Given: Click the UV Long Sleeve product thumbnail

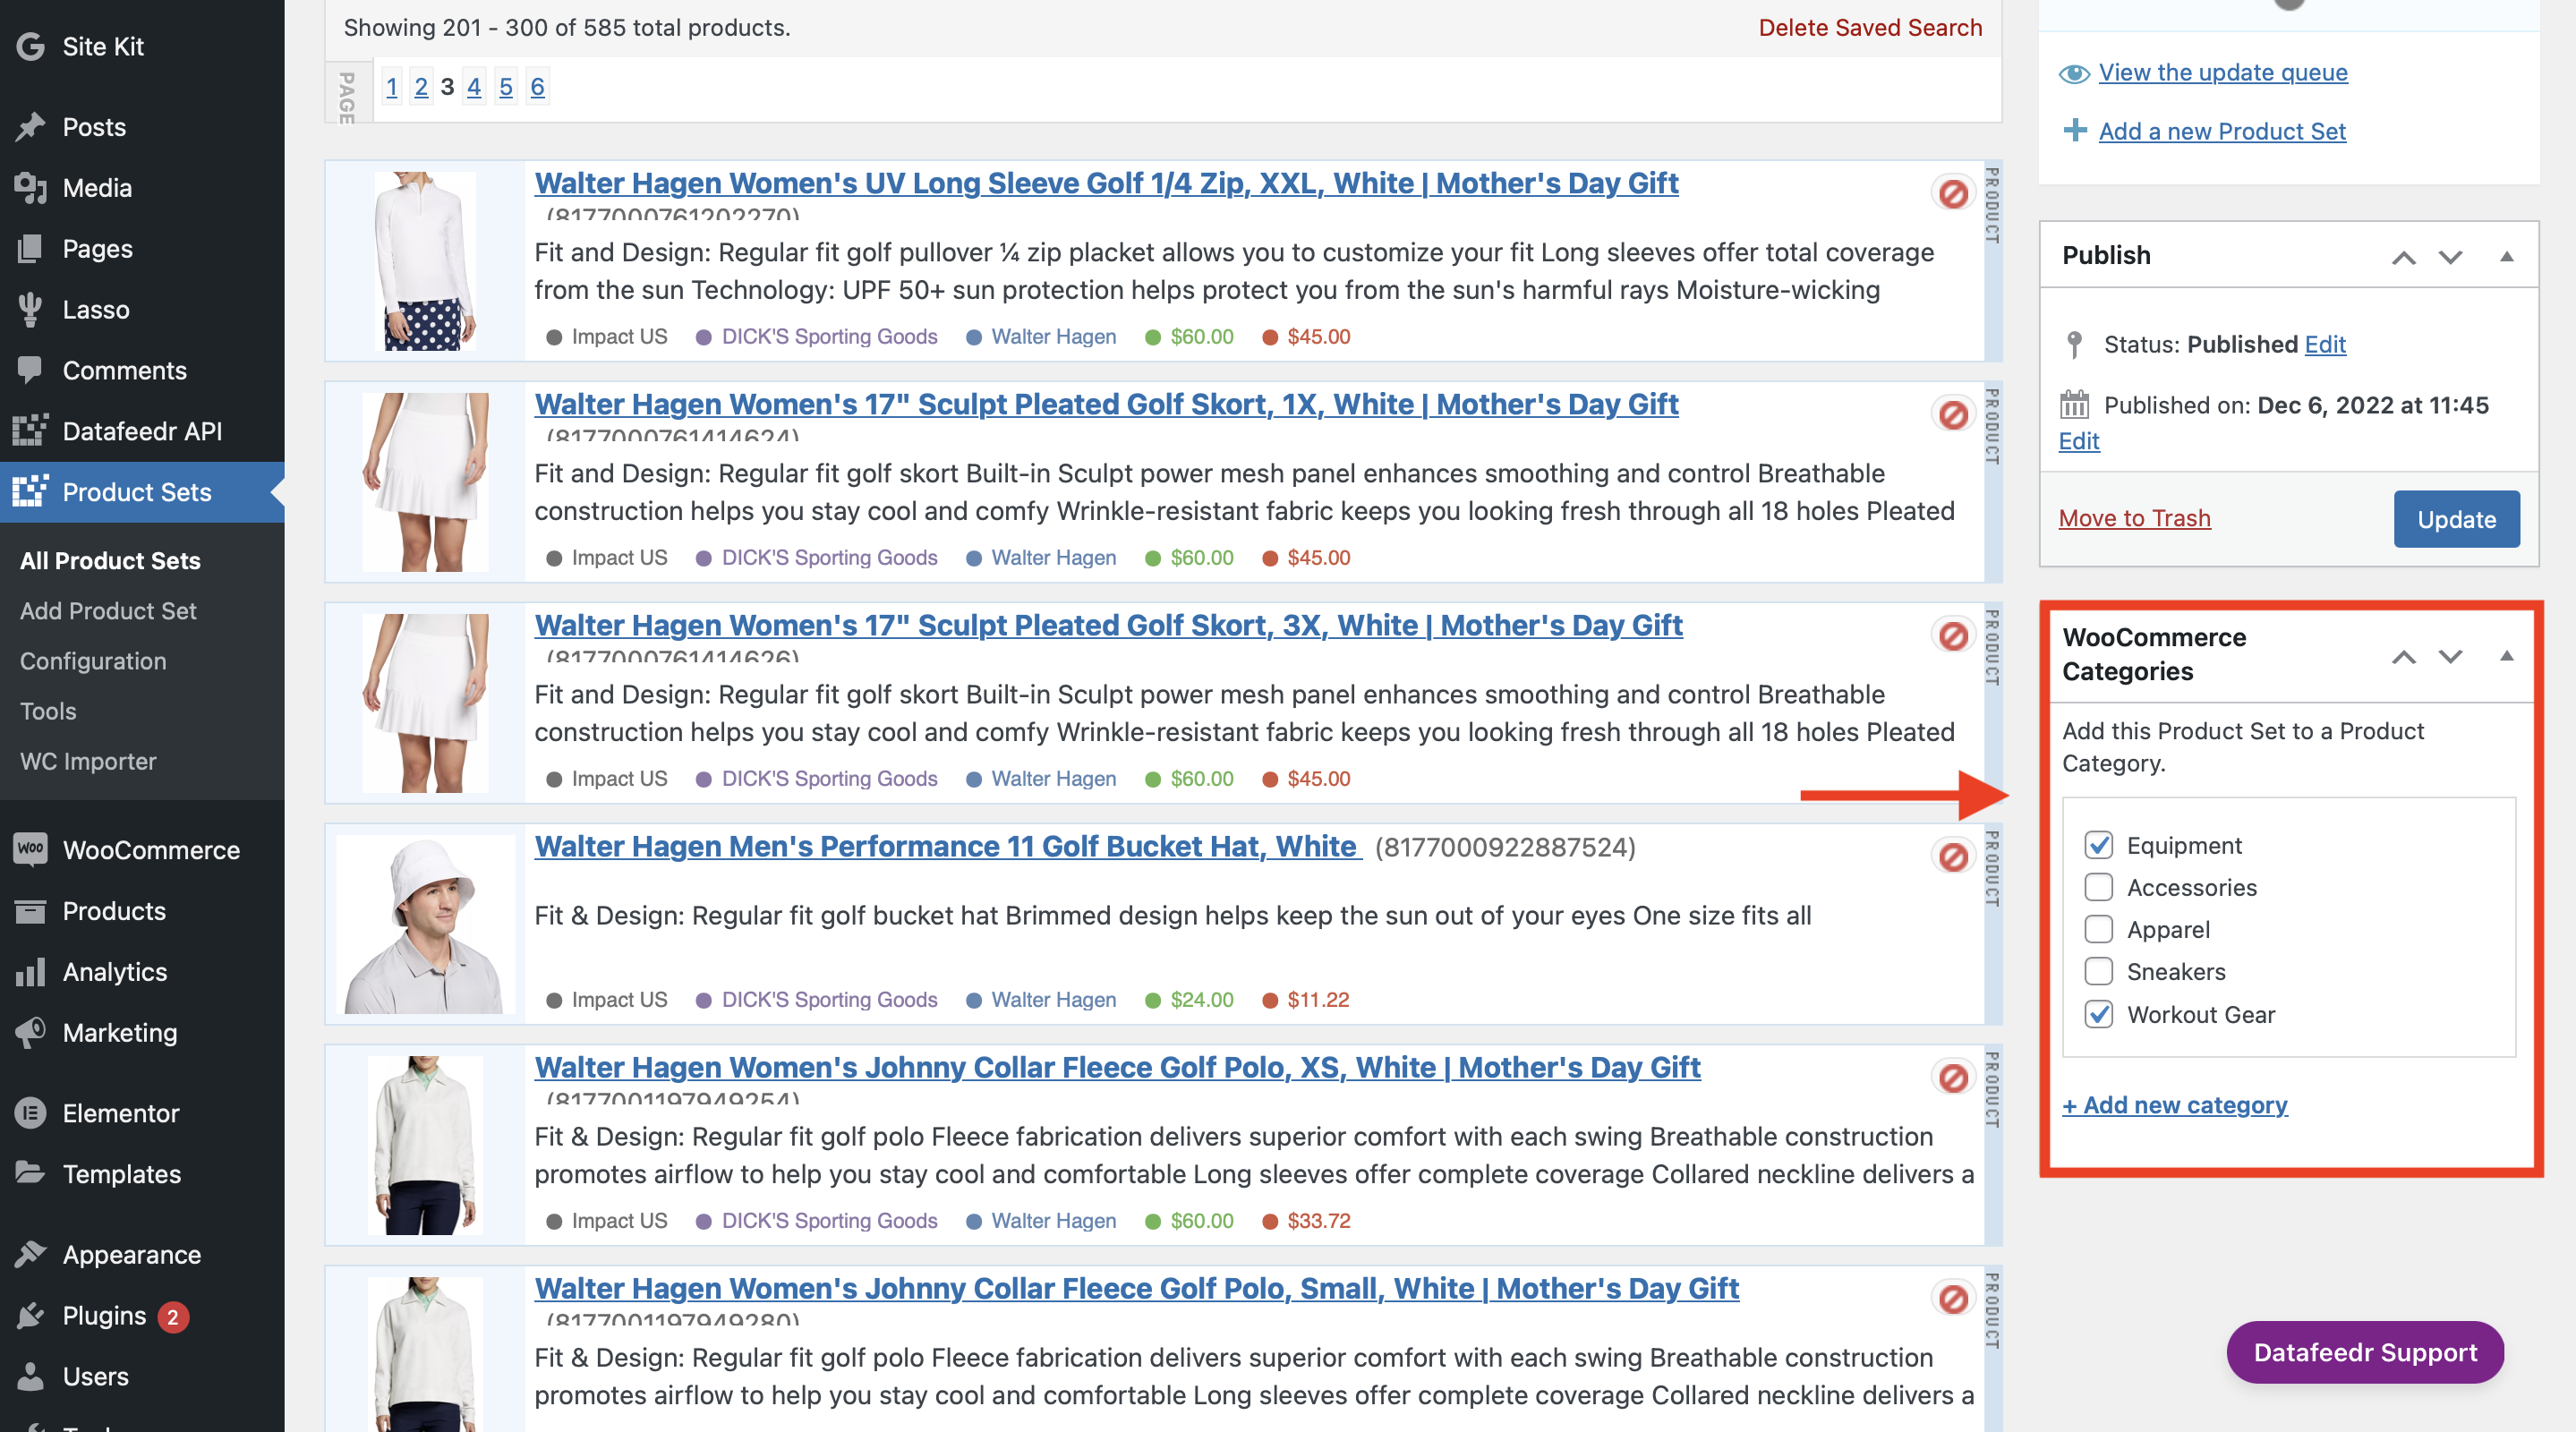Looking at the screenshot, I should point(425,261).
